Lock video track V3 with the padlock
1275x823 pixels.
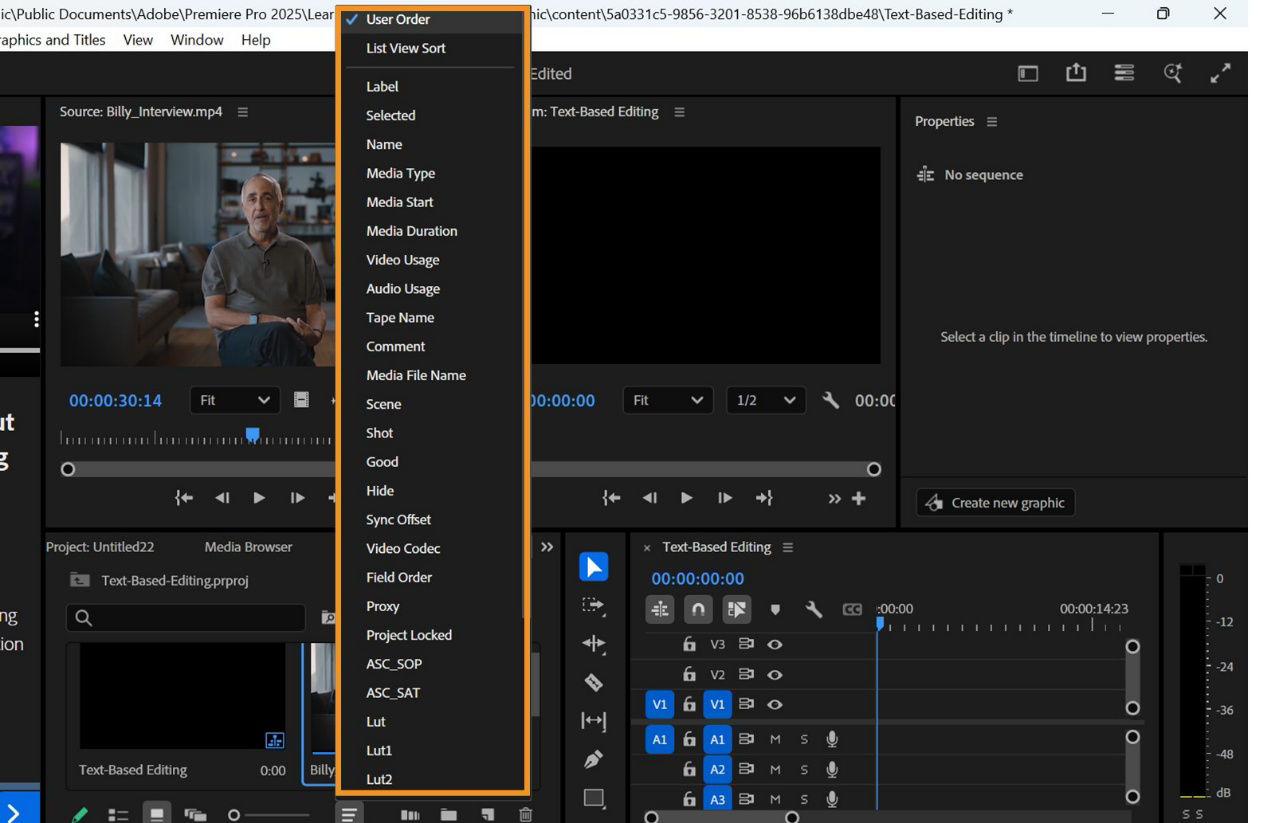pyautogui.click(x=689, y=644)
